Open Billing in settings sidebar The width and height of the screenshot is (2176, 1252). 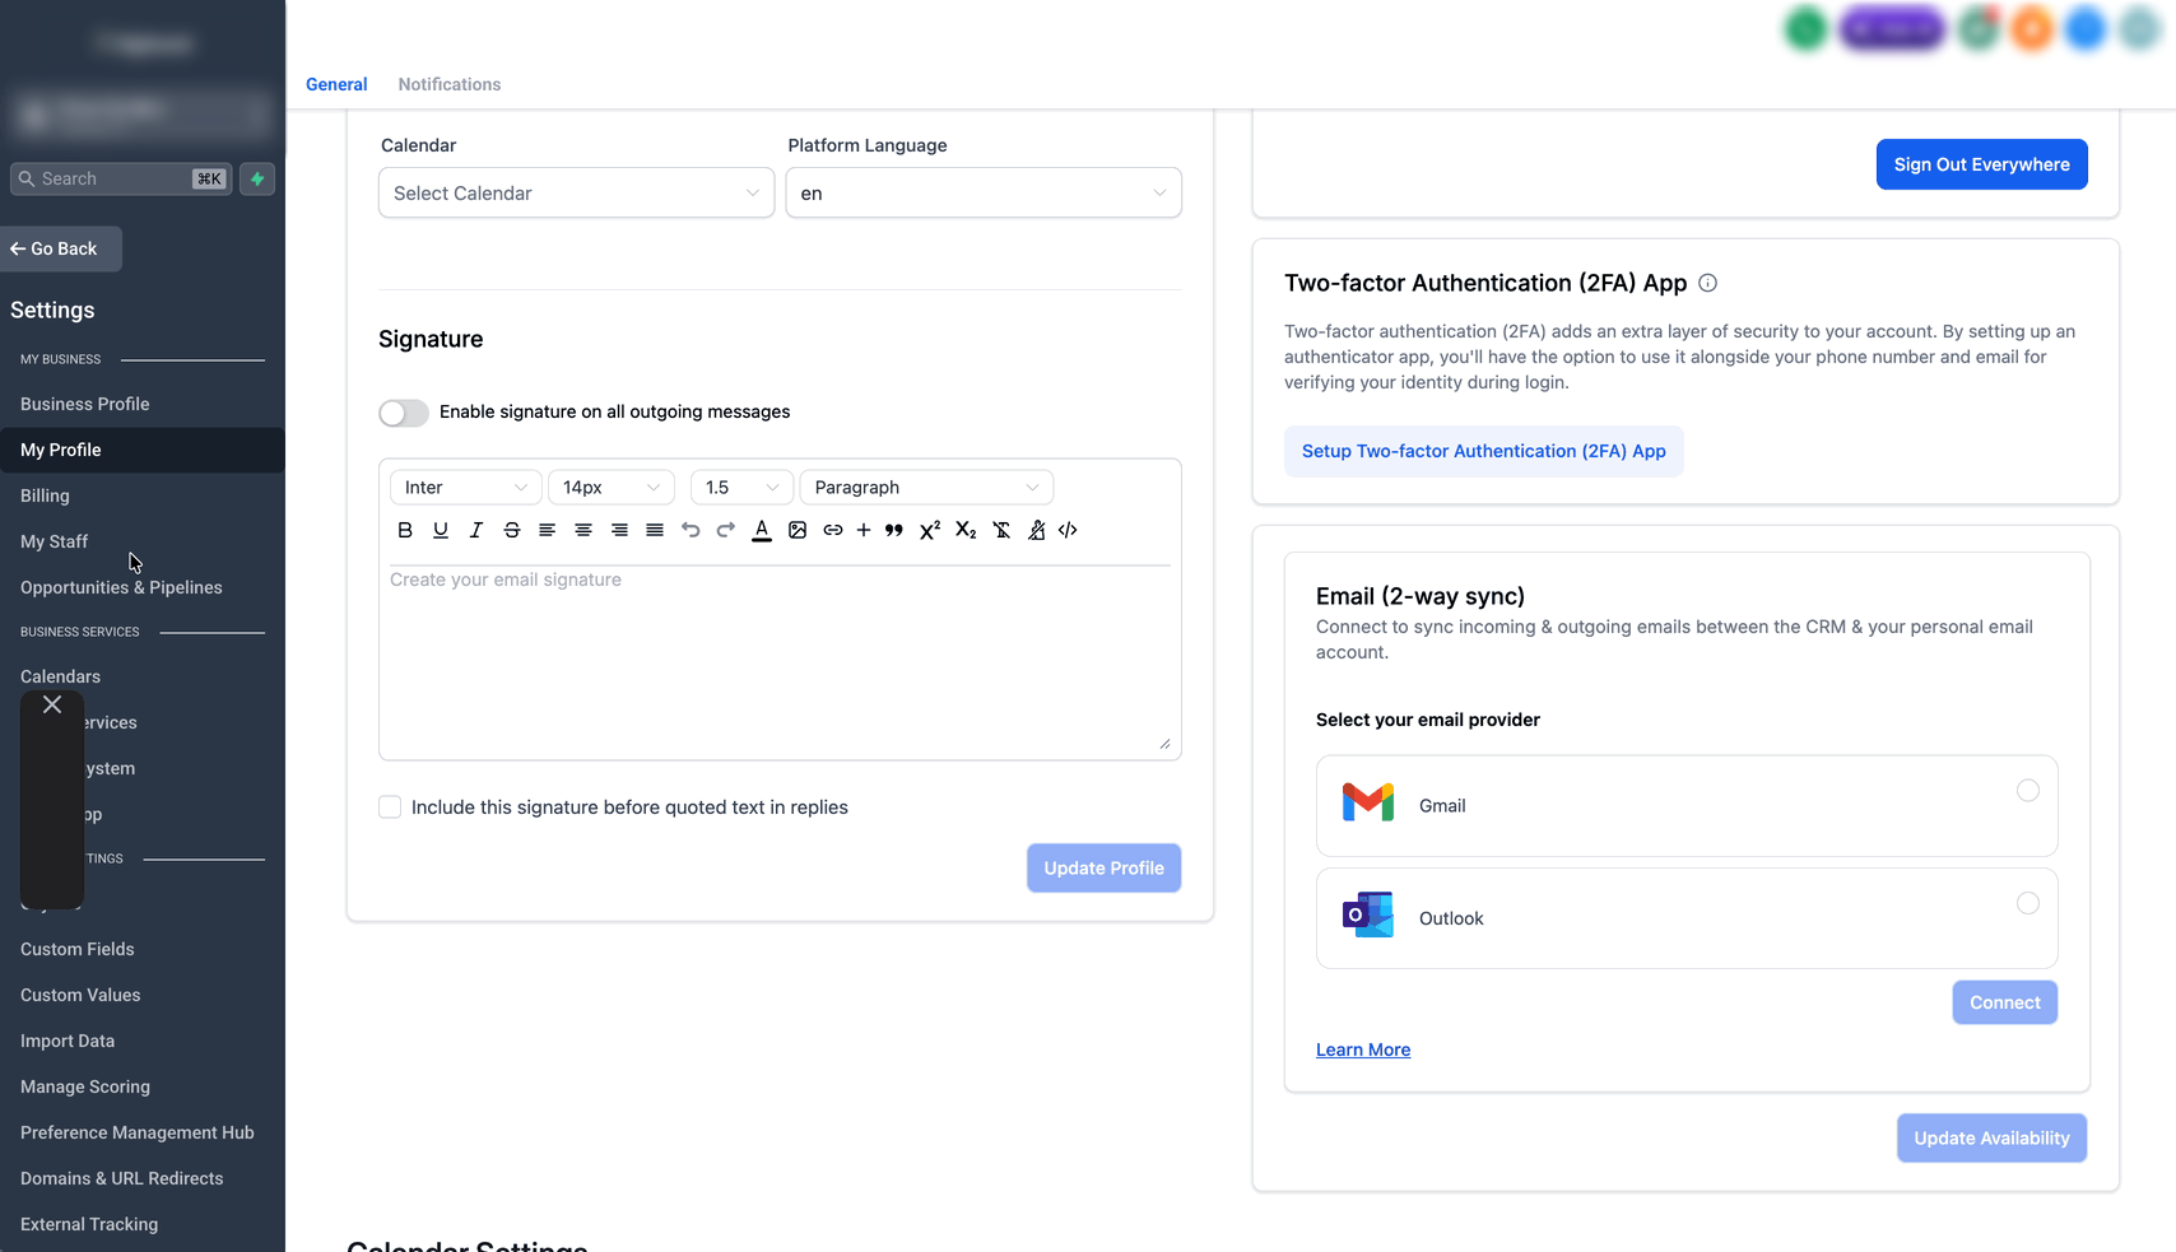pyautogui.click(x=45, y=496)
